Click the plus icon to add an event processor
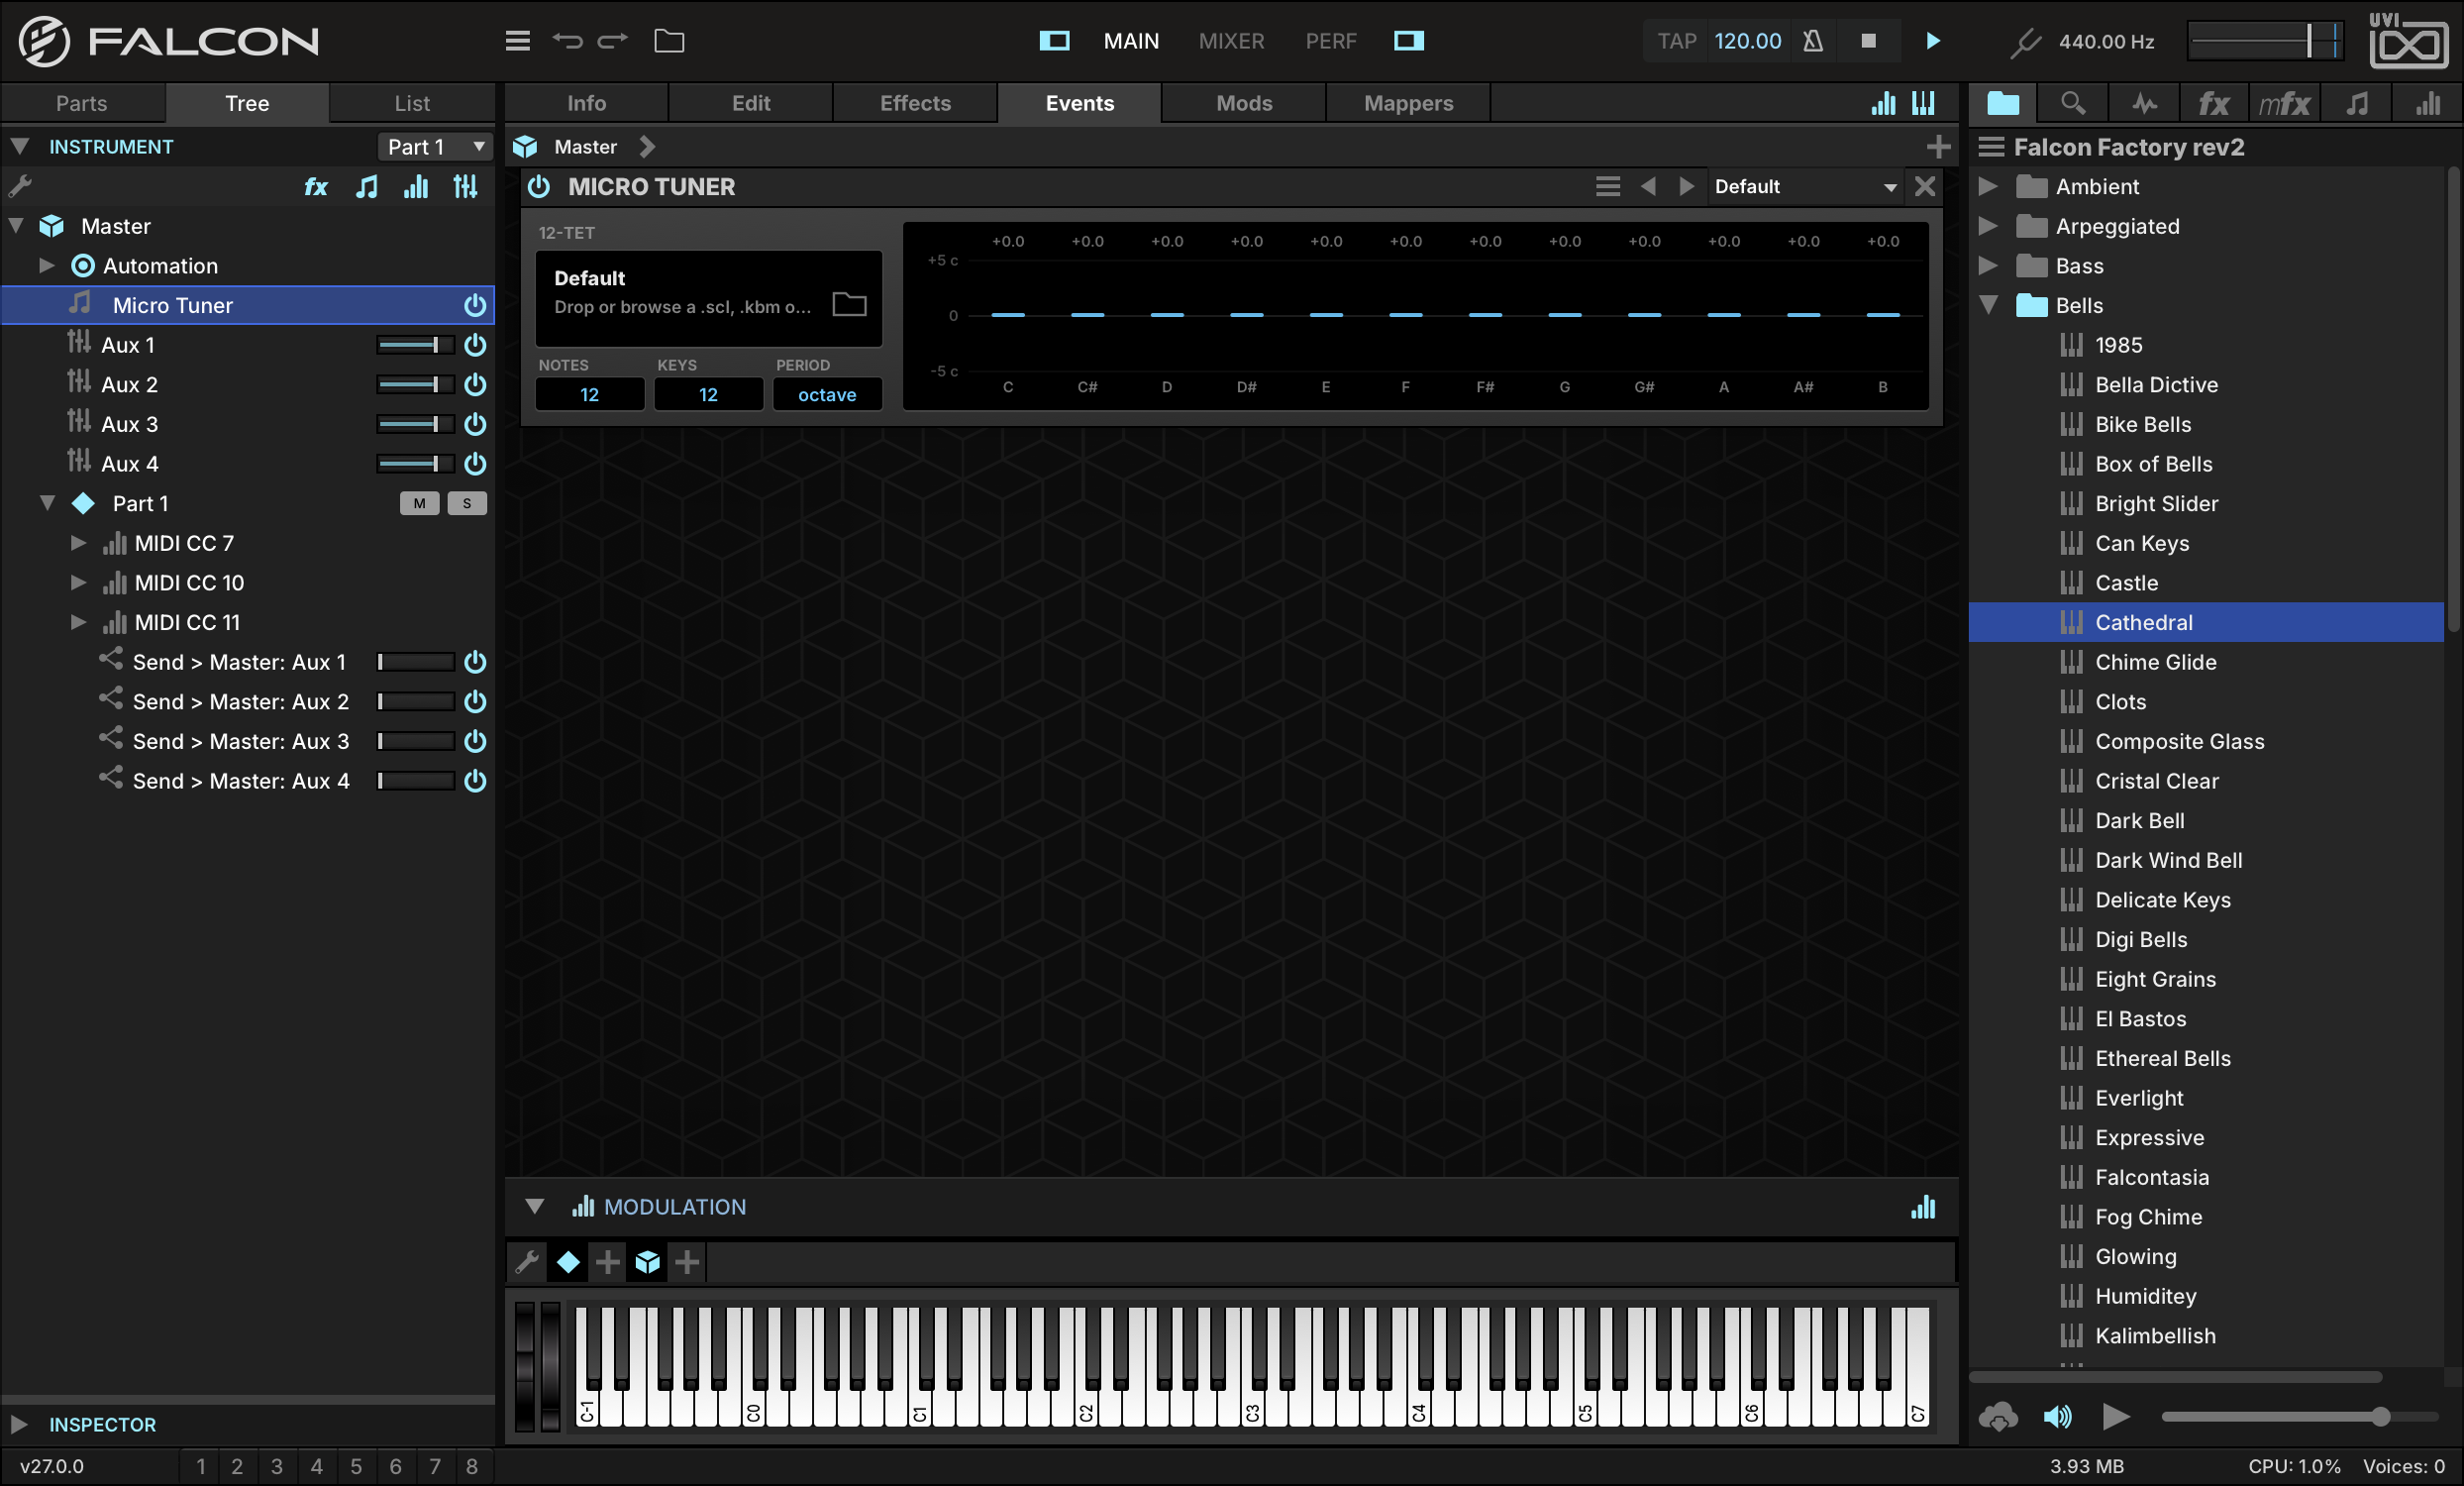 point(1938,147)
